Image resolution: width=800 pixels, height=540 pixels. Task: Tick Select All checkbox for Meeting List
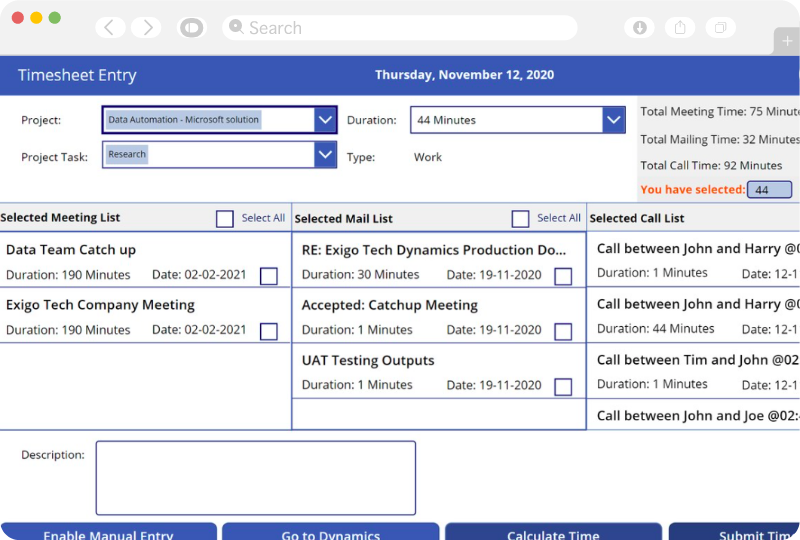224,219
